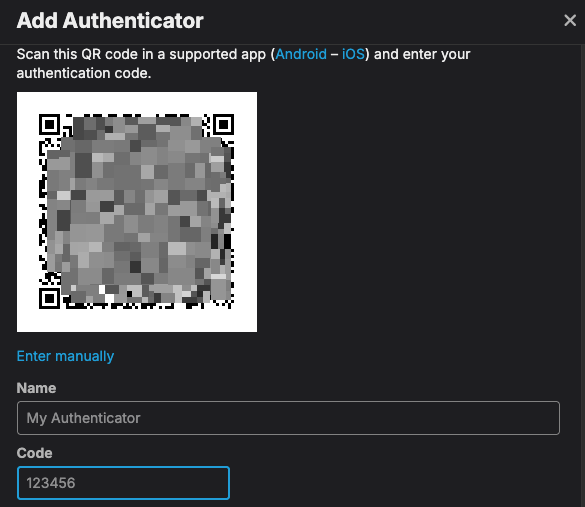
Task: Click the Enter manually link
Action: click(65, 356)
